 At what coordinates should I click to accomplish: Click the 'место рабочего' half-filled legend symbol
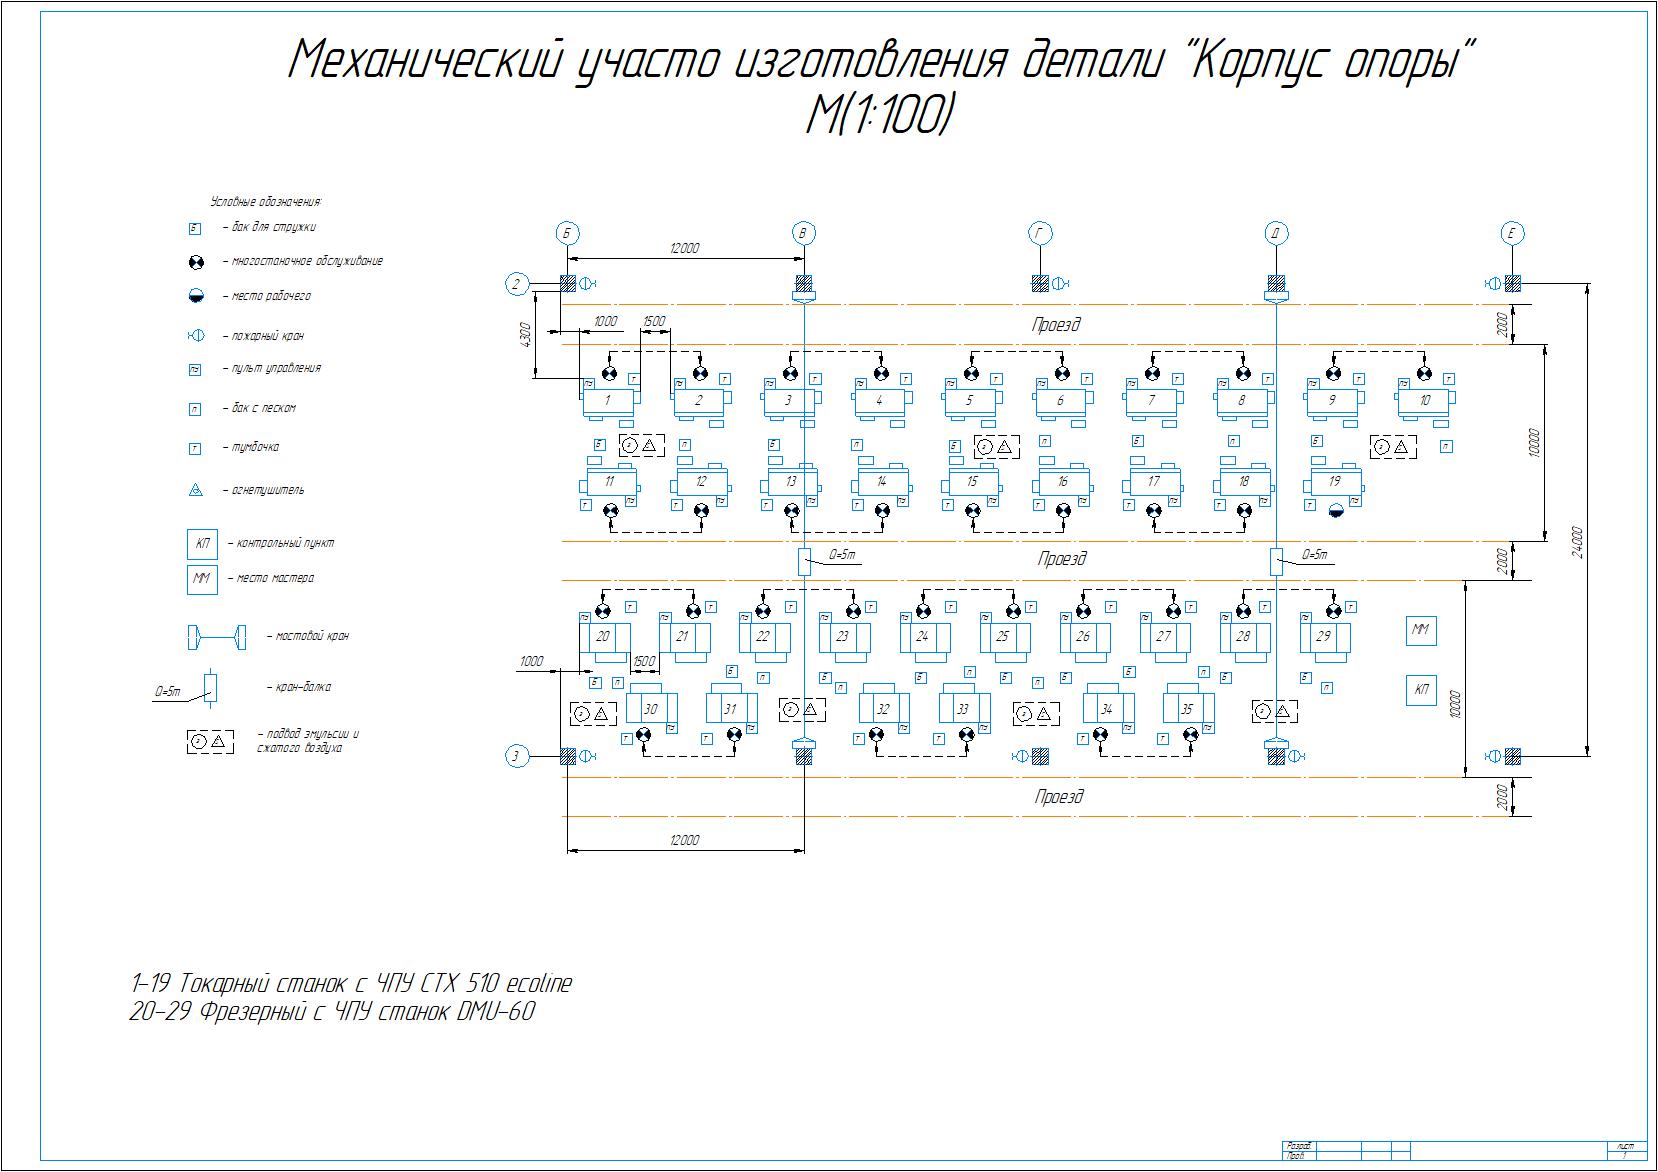[197, 296]
